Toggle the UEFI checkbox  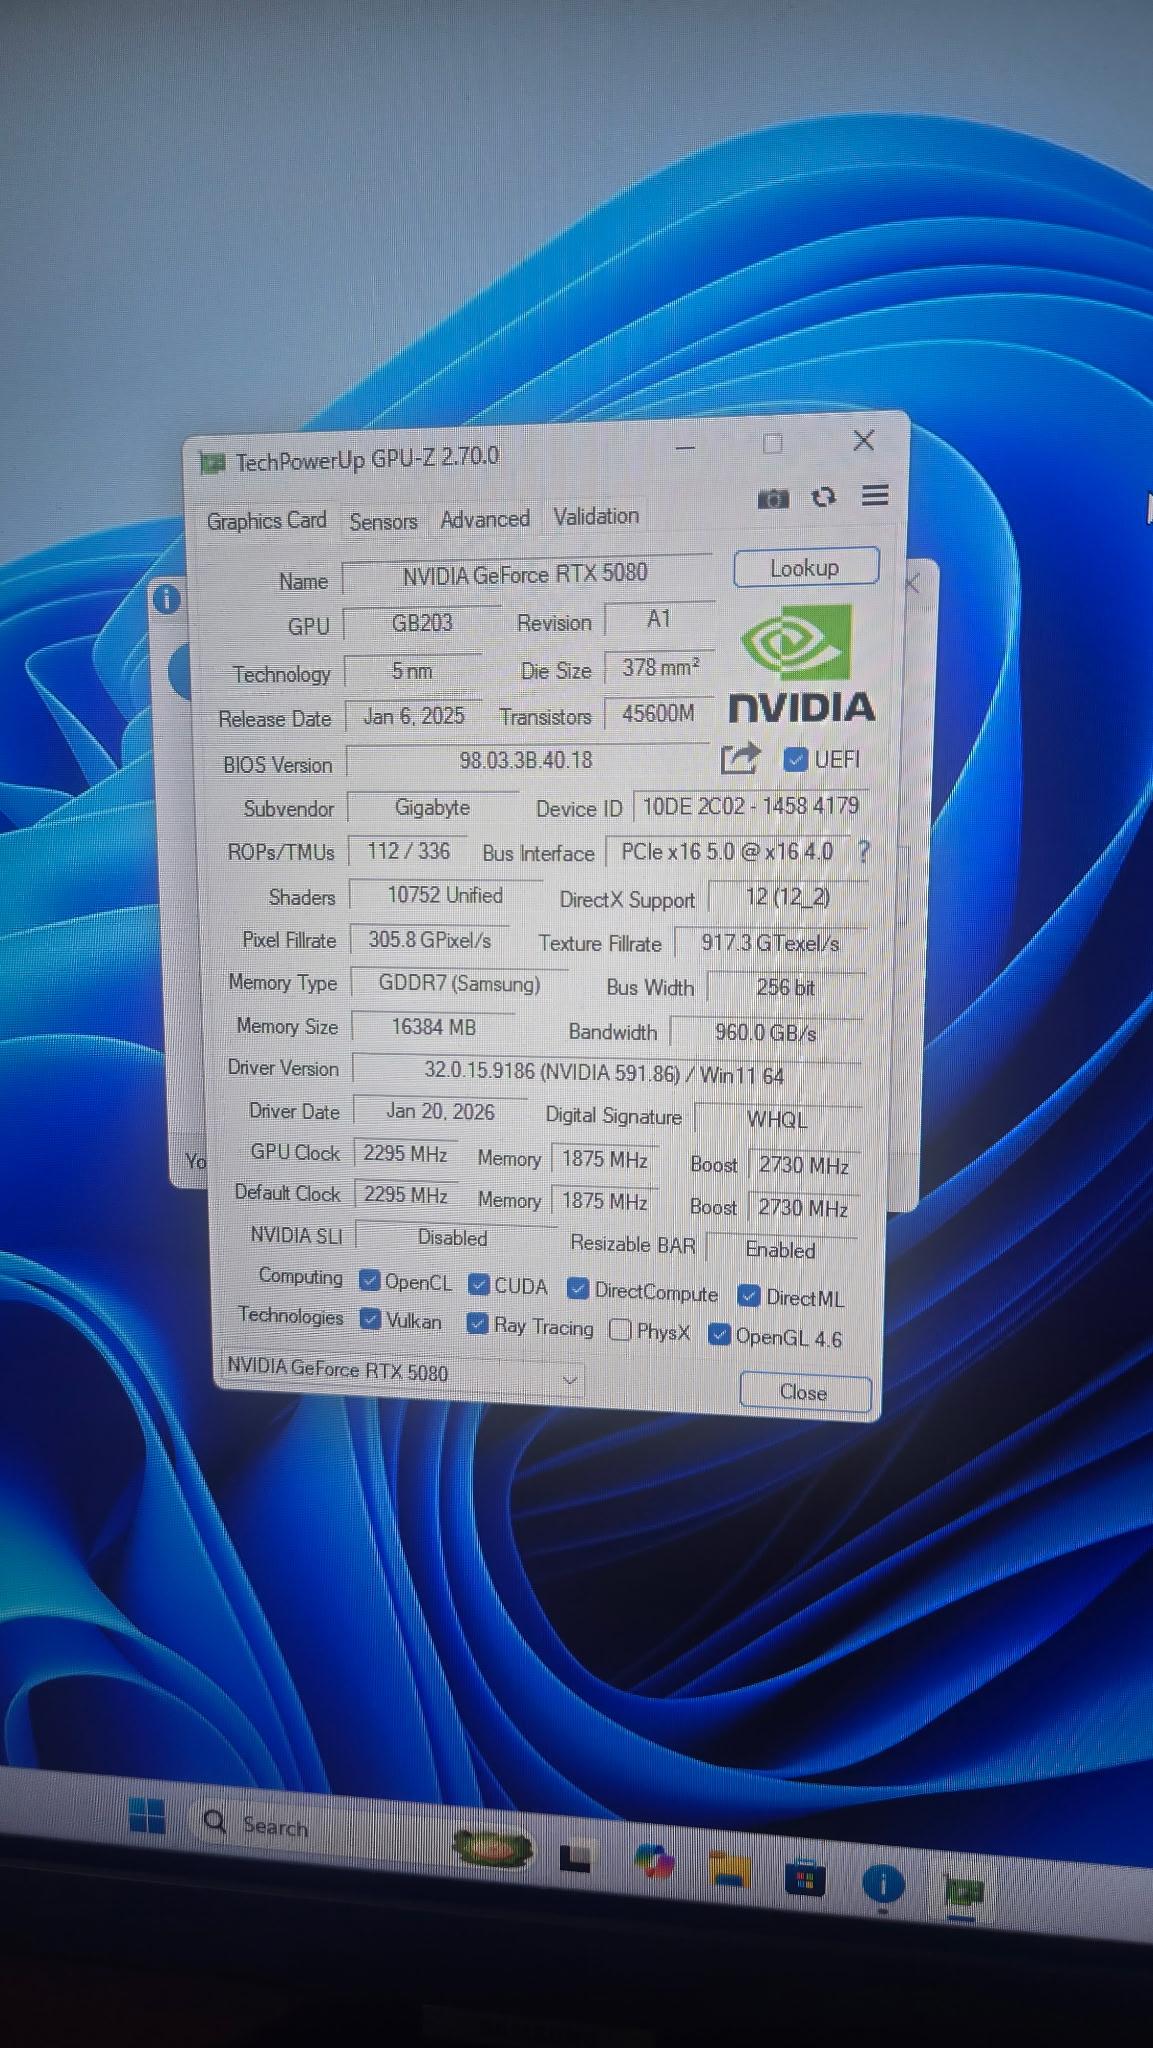click(x=796, y=760)
